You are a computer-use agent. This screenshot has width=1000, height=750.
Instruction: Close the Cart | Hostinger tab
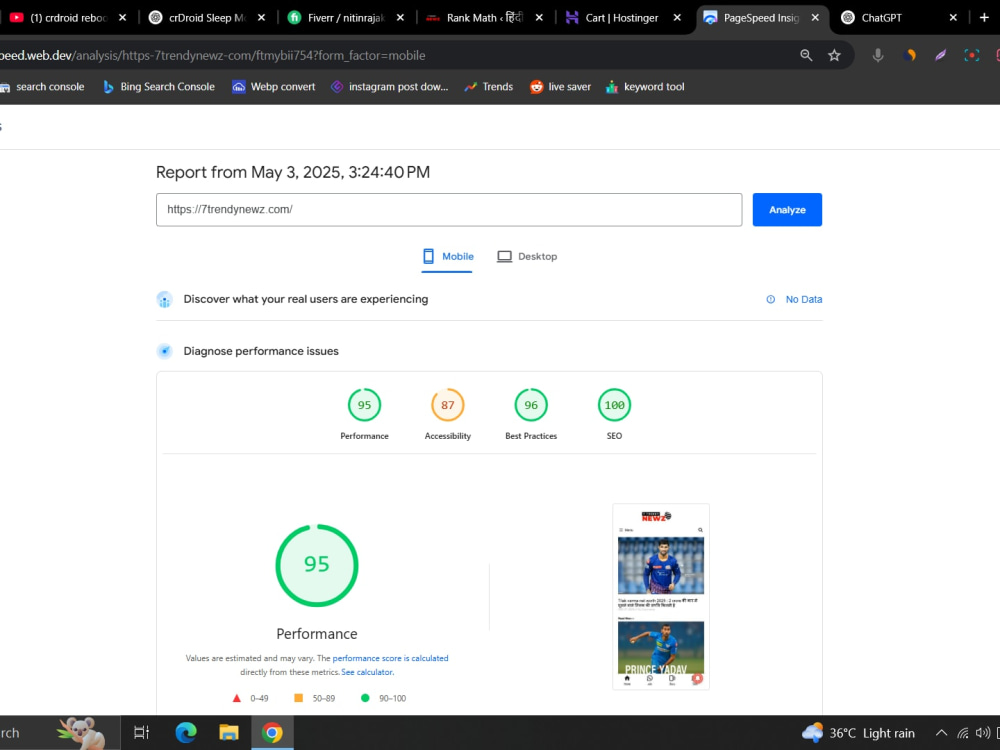click(677, 18)
